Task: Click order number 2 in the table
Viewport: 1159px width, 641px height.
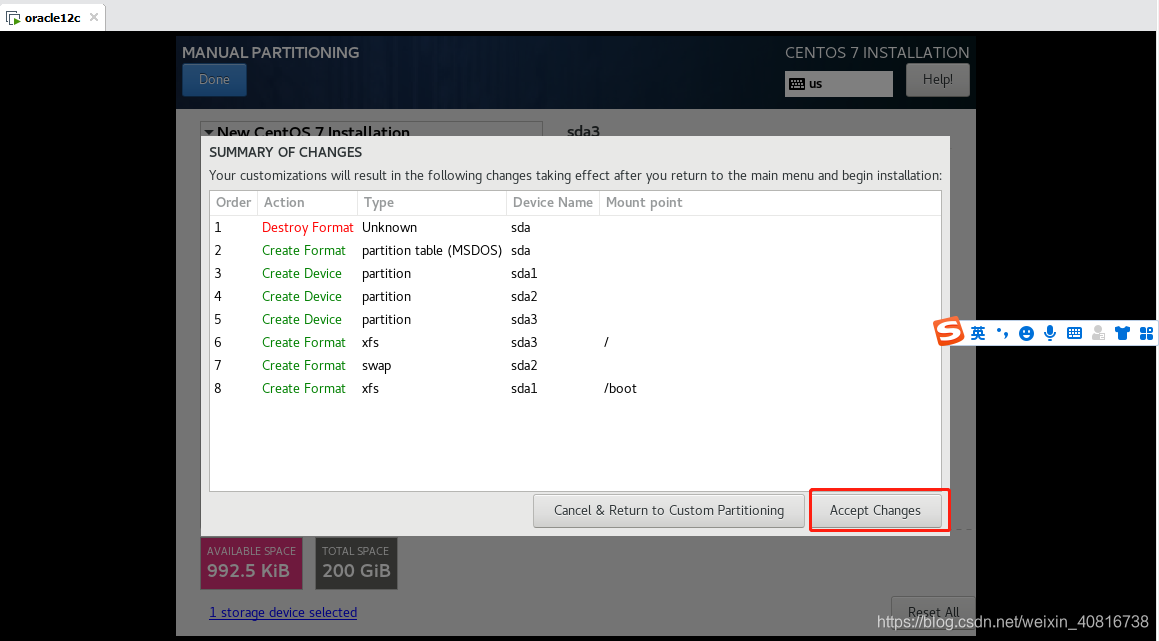Action: click(x=218, y=251)
